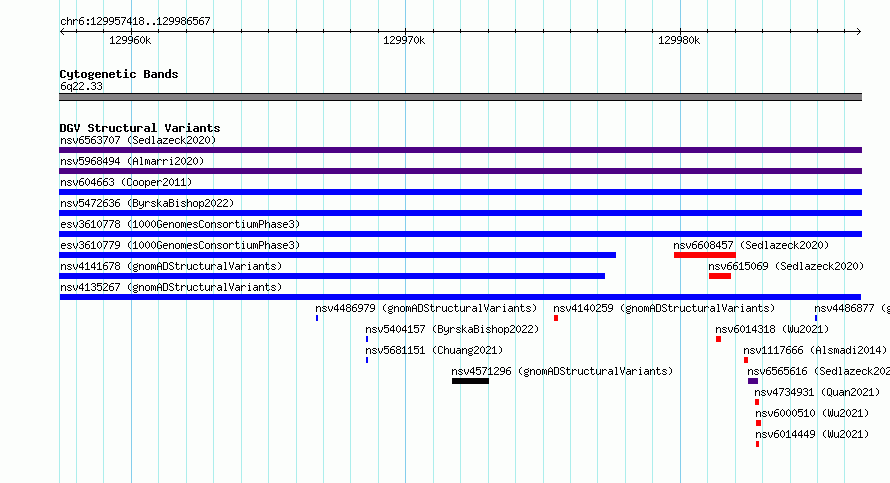Click the 129960k ruler tick label
The width and height of the screenshot is (890, 483).
pos(130,40)
